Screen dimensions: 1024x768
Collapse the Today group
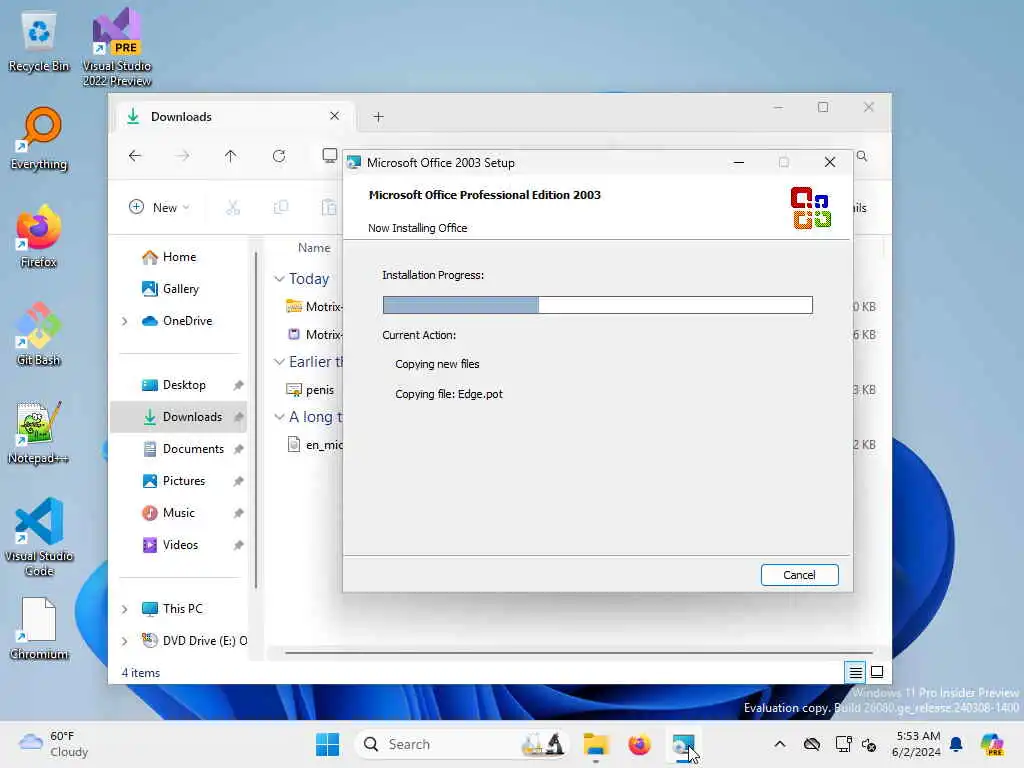(x=279, y=279)
